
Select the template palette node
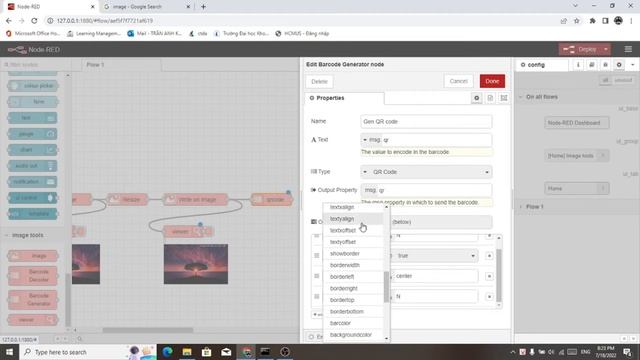click(x=33, y=214)
